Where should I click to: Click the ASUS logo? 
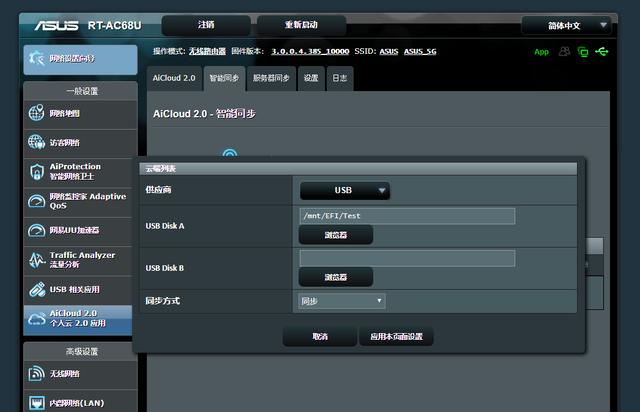coord(56,26)
